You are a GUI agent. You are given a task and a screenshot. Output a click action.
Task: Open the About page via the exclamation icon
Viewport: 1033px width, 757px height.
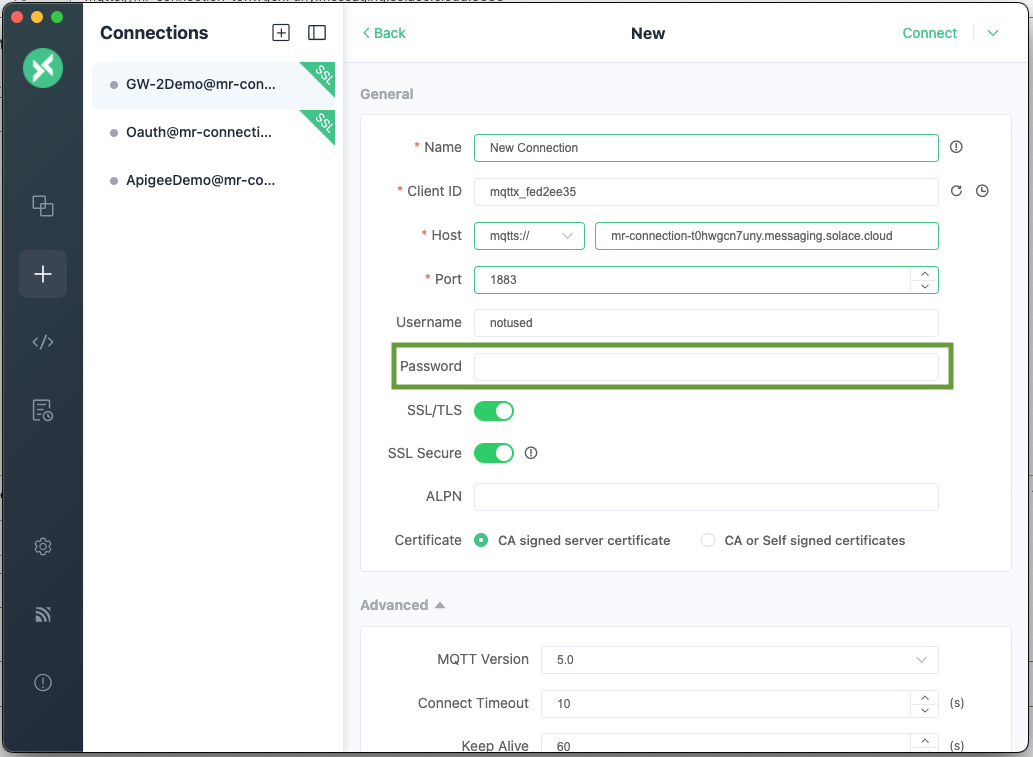click(42, 682)
